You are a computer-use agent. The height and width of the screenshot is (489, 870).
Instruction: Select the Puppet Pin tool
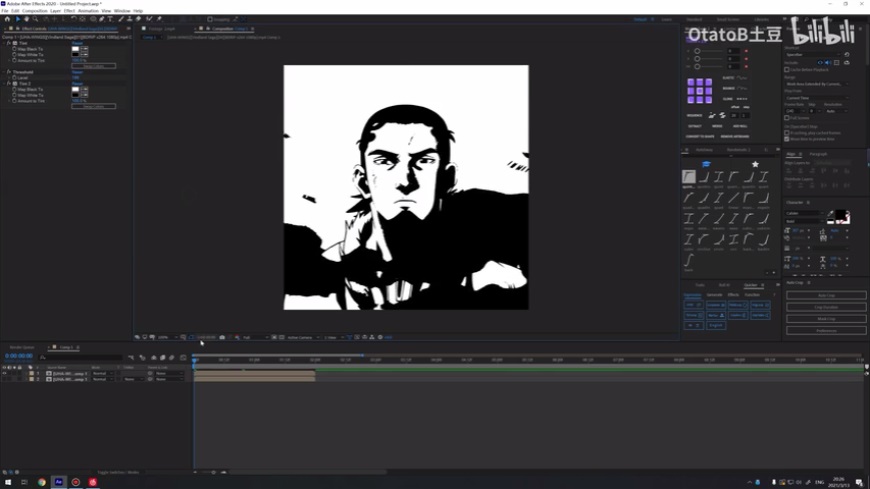tap(159, 19)
